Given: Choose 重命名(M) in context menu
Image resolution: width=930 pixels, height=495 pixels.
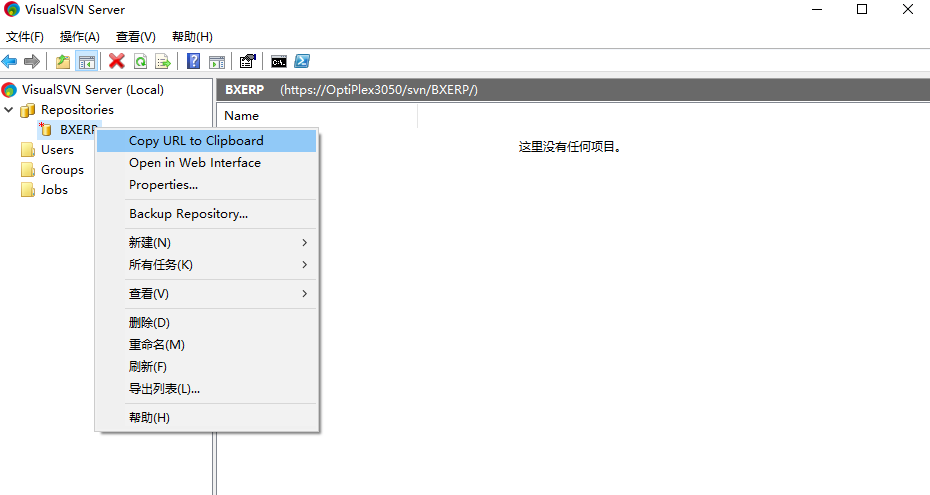Looking at the screenshot, I should tap(206, 344).
